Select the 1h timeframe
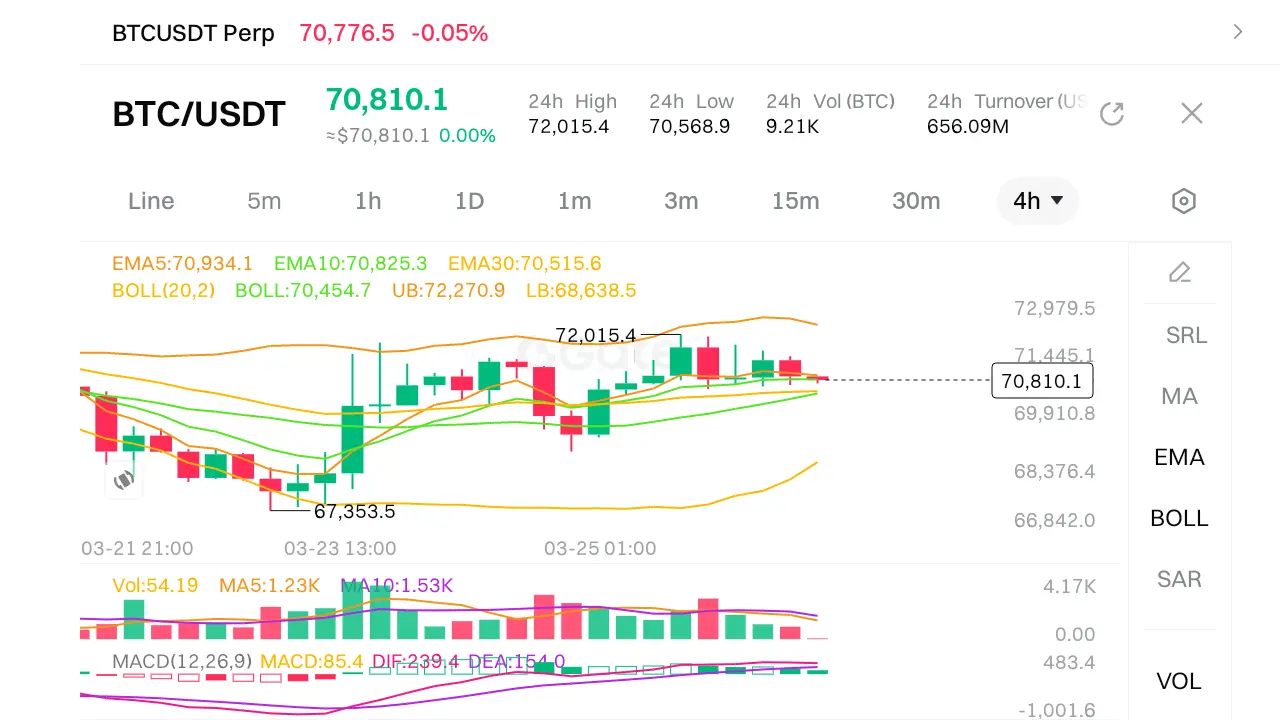The height and width of the screenshot is (720, 1280). coord(368,201)
